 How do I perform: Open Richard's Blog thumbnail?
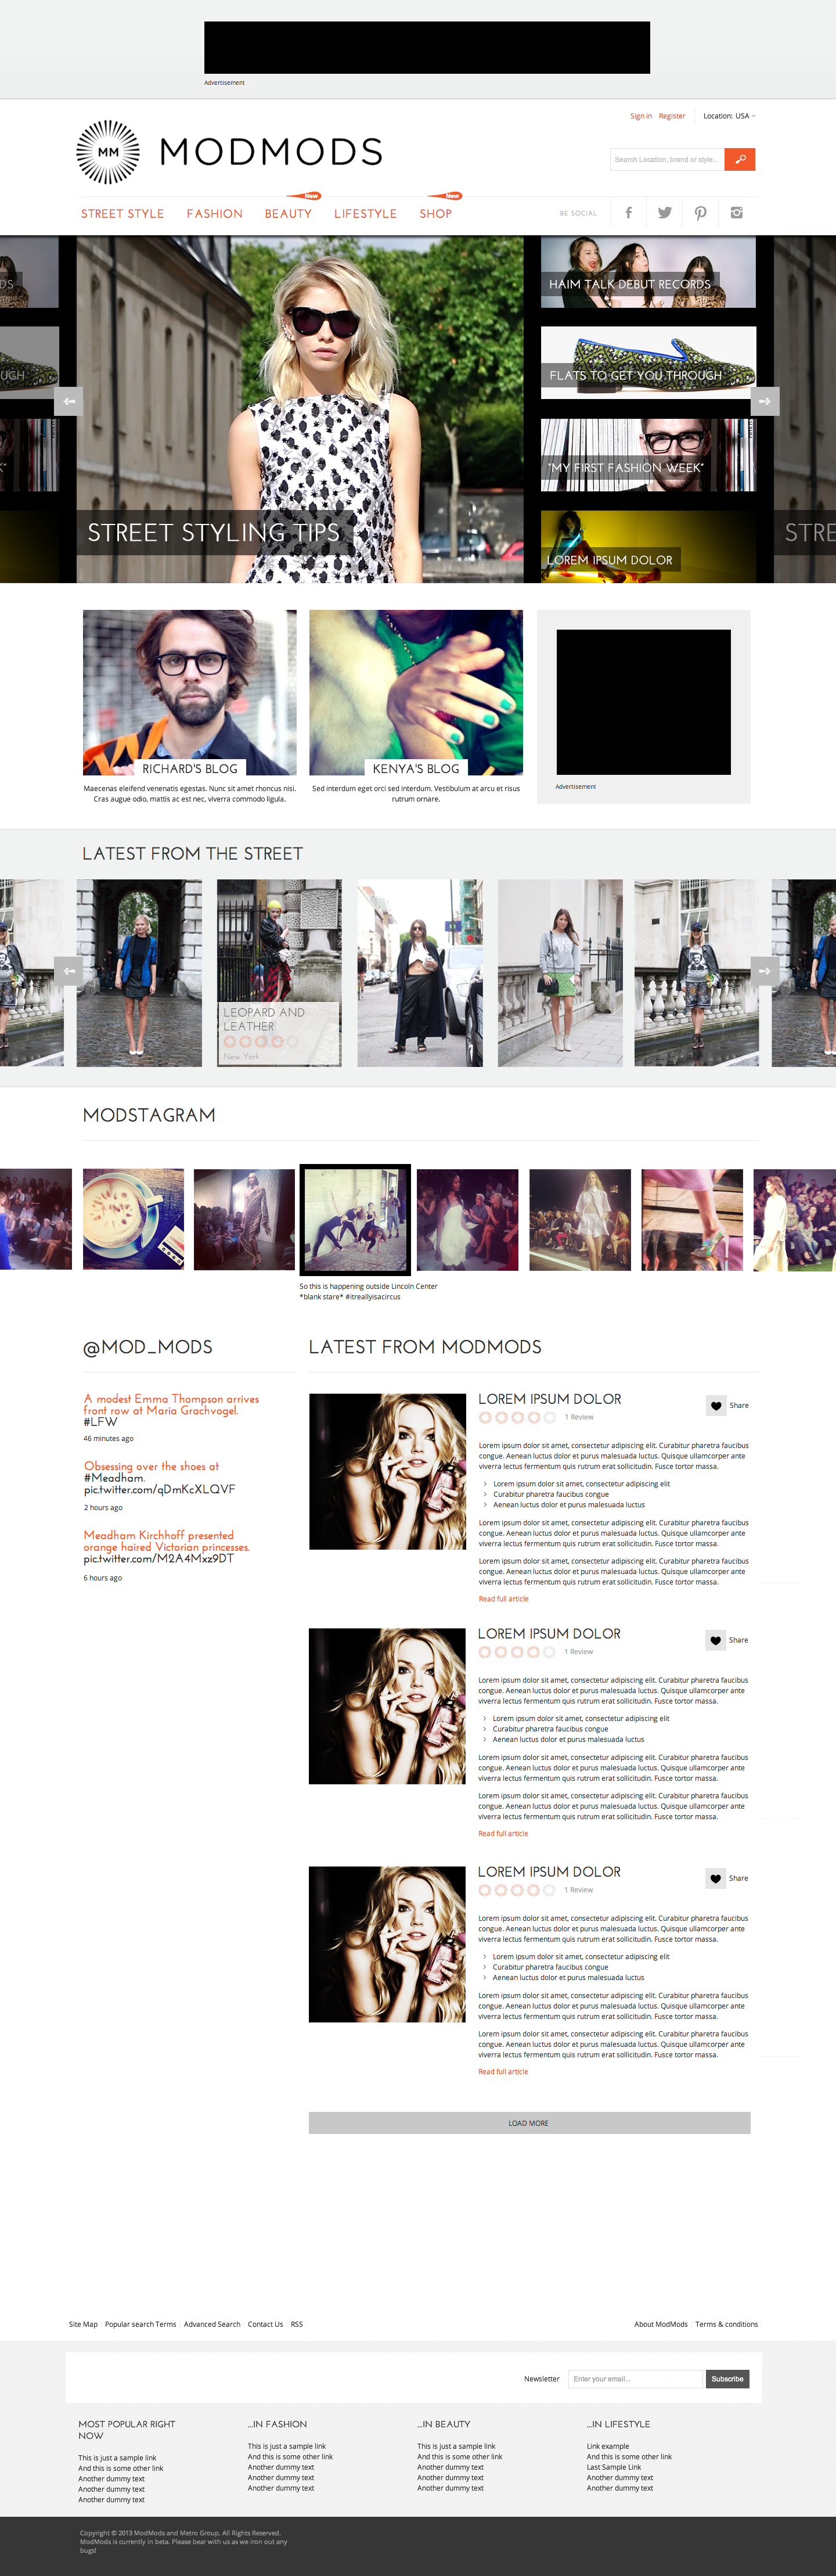pos(189,692)
